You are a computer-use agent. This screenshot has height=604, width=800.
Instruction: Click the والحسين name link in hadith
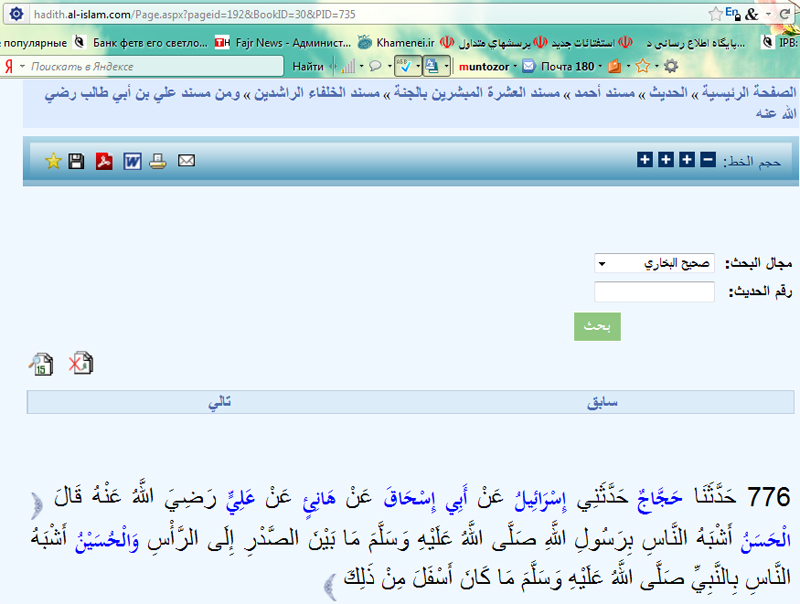coord(107,541)
